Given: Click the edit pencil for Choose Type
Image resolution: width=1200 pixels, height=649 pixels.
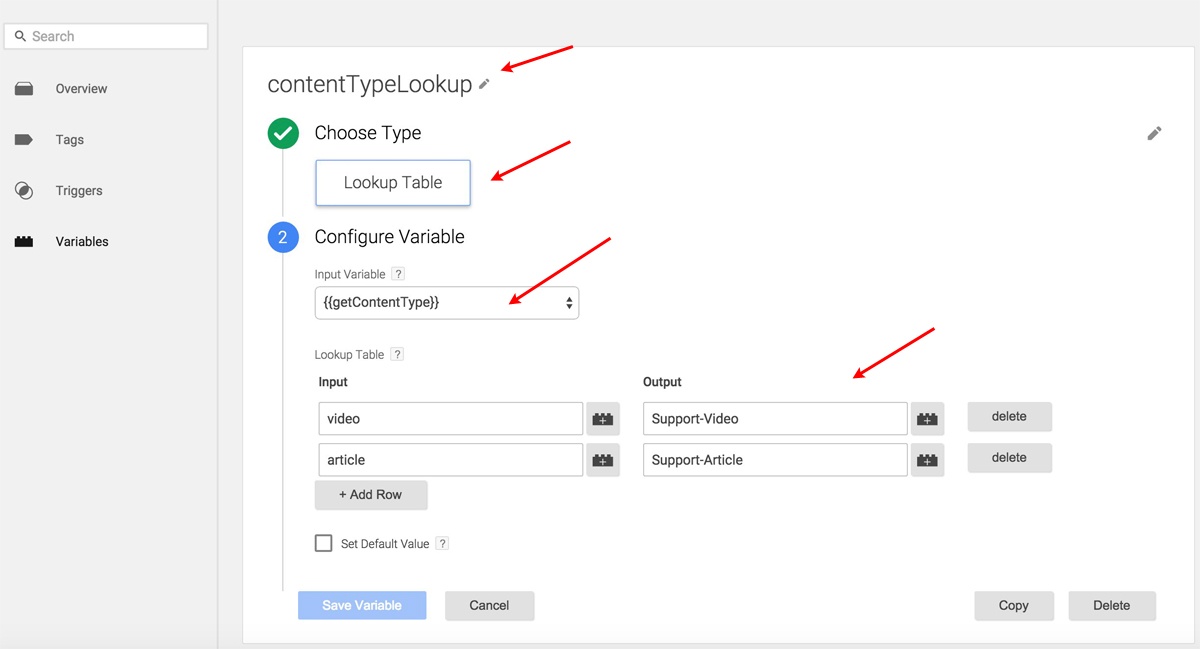Looking at the screenshot, I should (x=1154, y=133).
